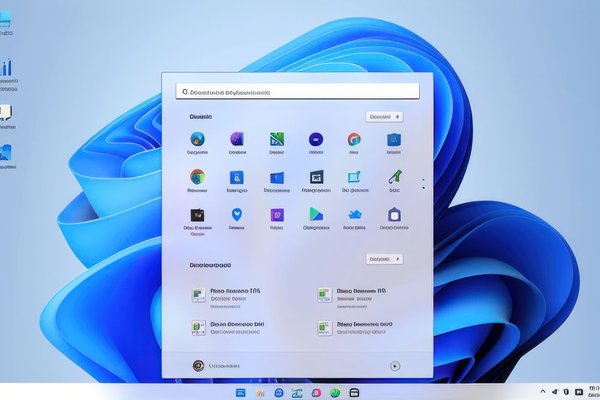This screenshot has height=400, width=600.
Task: Open the purple rounded app icon in pinned apps
Action: [237, 139]
